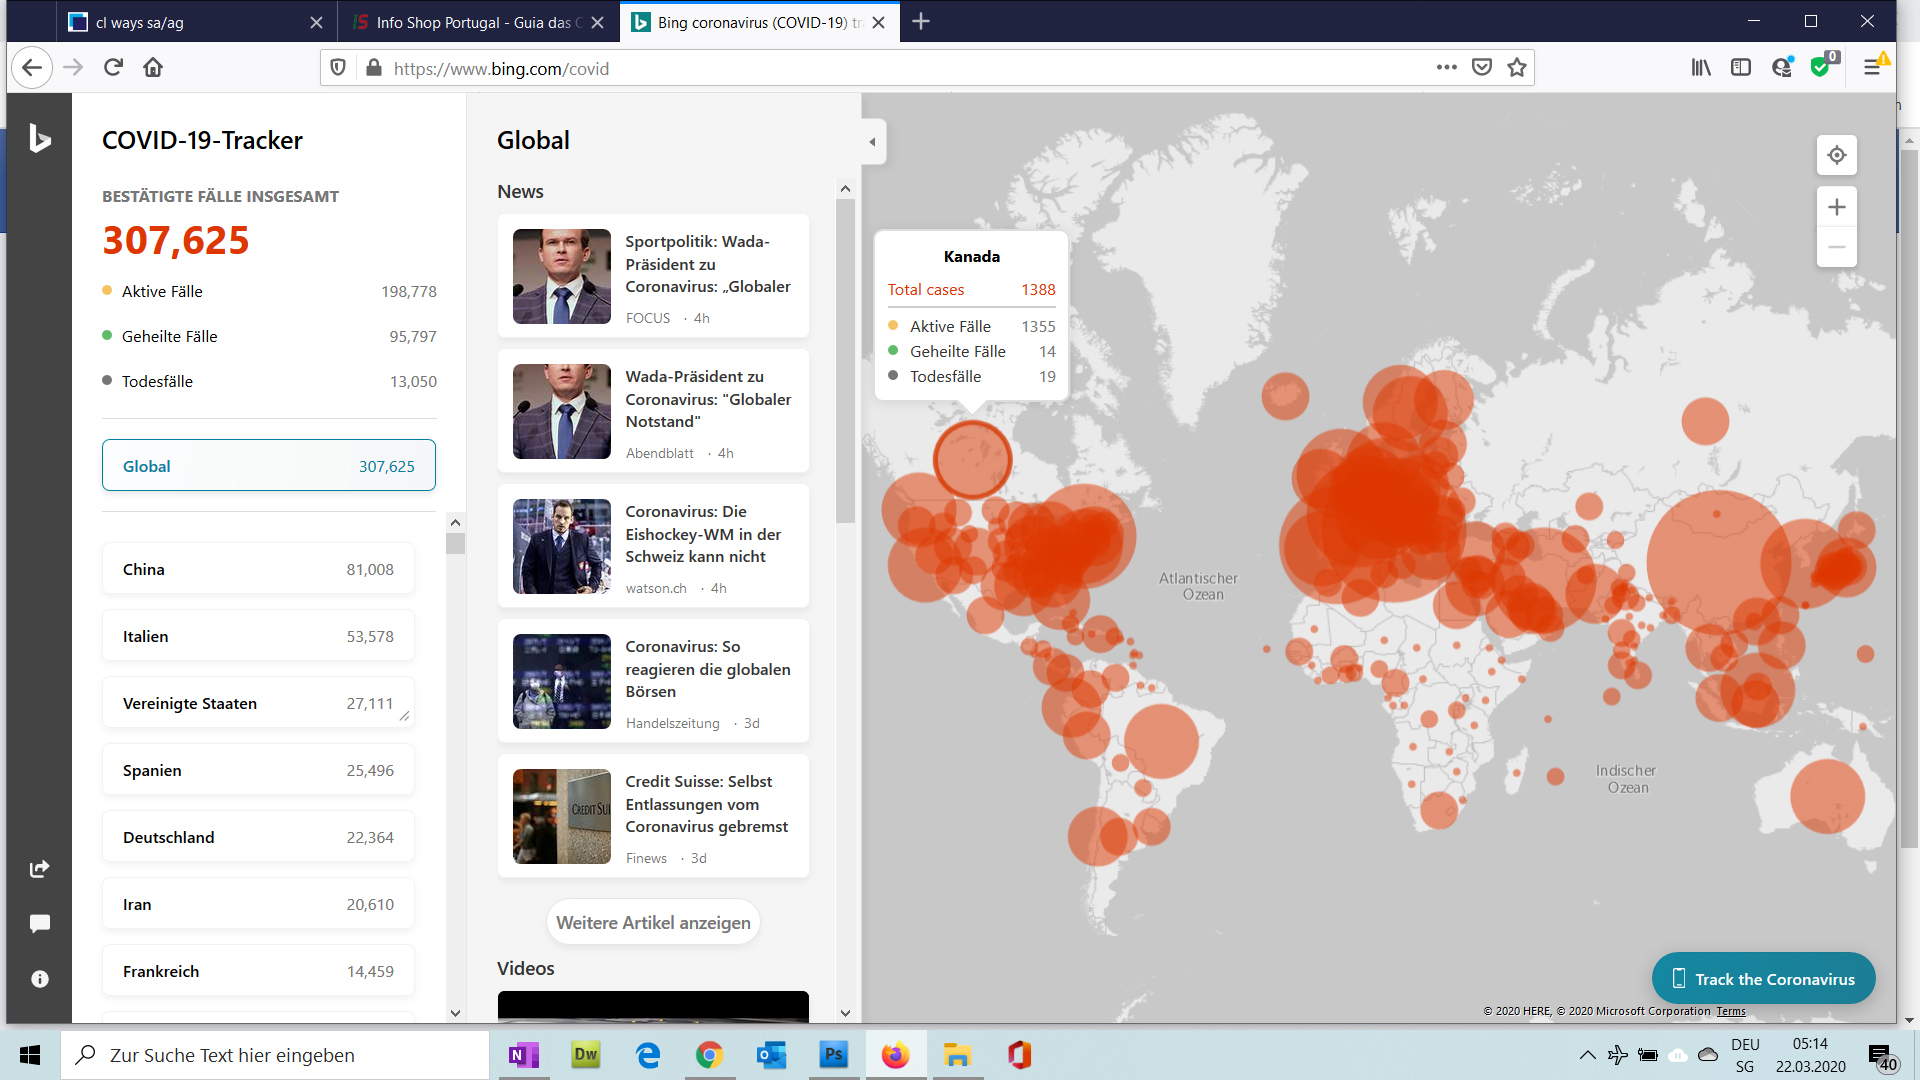Viewport: 1920px width, 1080px height.
Task: Click the browser forward arrow
Action: tap(73, 68)
